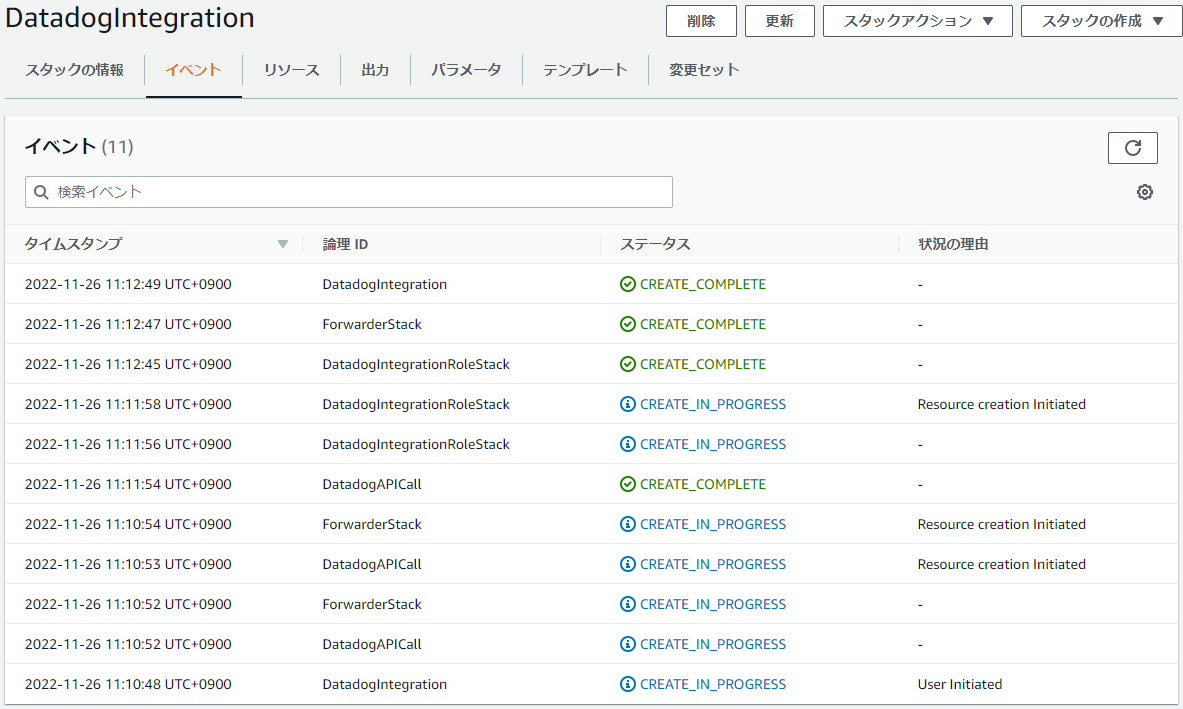
Task: Sort by タイムスタンプ column header
Action: coord(73,244)
